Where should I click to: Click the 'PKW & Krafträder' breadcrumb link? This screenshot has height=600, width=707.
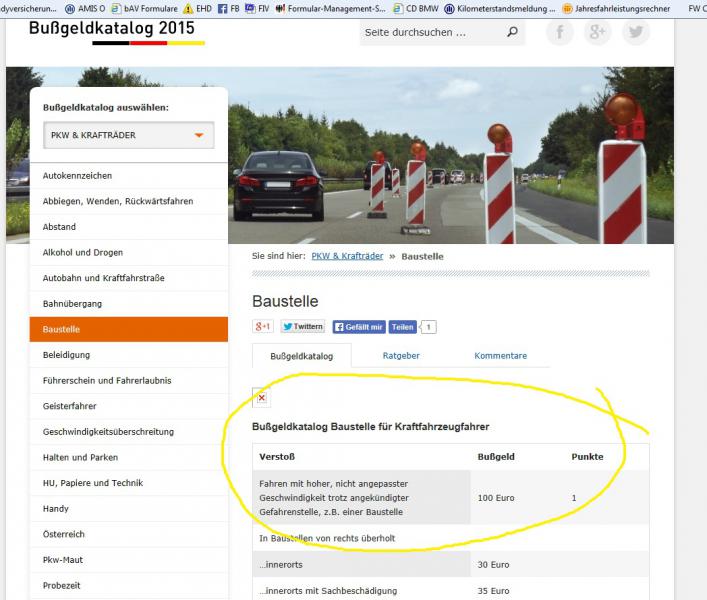point(347,257)
